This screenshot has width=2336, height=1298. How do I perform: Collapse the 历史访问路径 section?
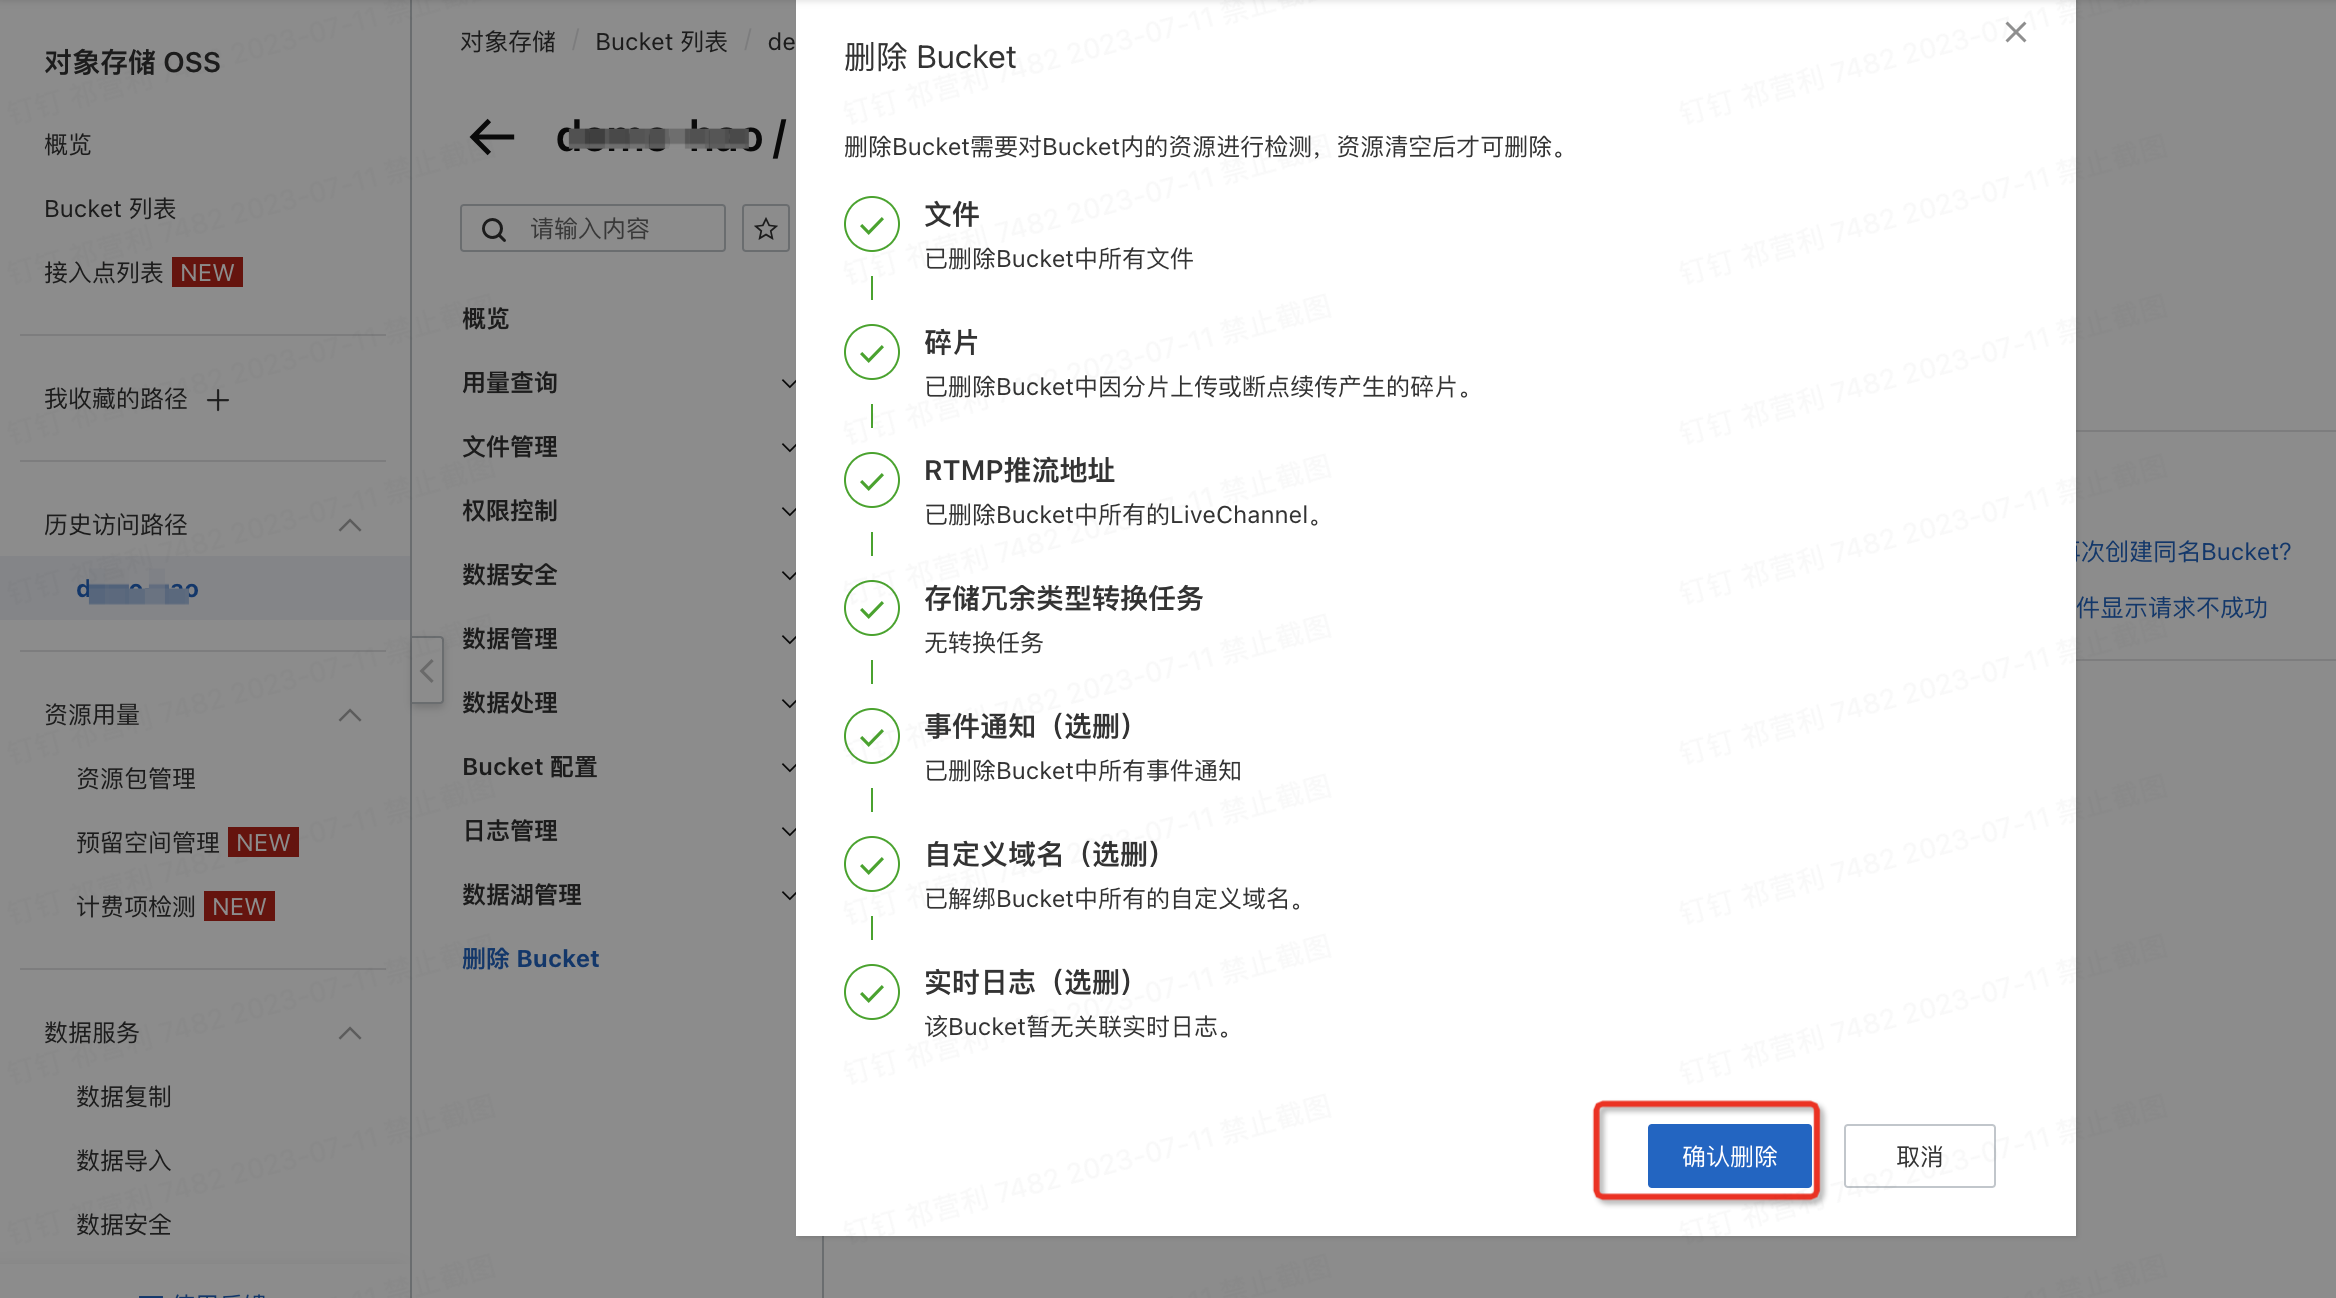pos(350,525)
